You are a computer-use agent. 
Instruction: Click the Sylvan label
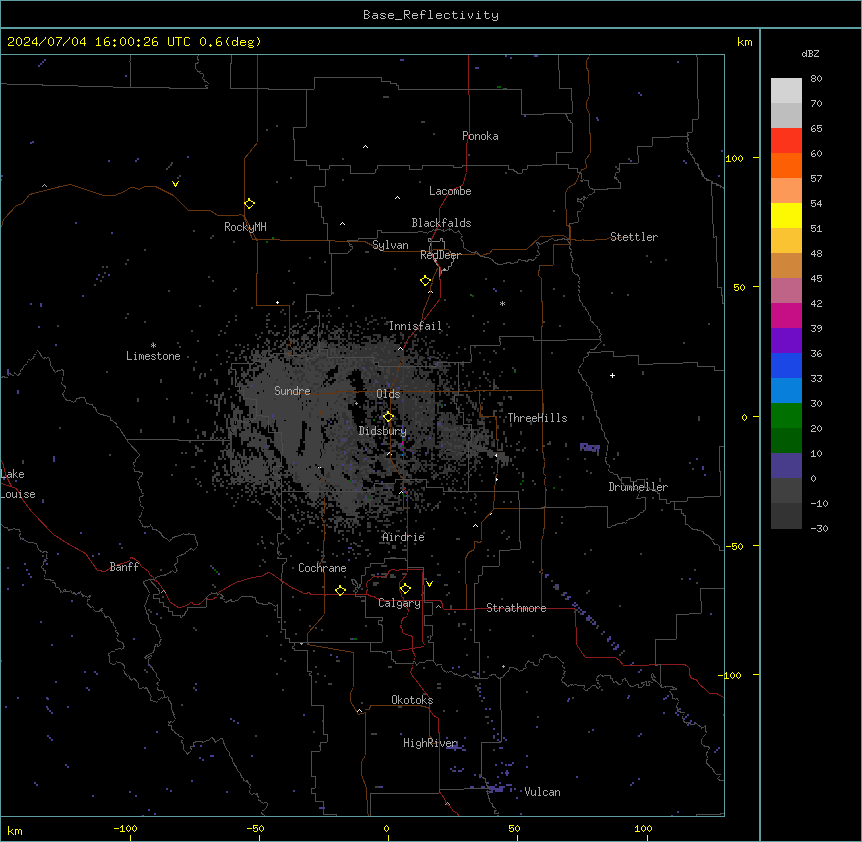[390, 245]
